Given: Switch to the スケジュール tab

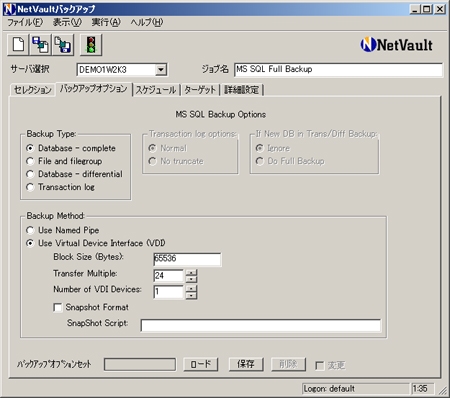Looking at the screenshot, I should tap(156, 90).
